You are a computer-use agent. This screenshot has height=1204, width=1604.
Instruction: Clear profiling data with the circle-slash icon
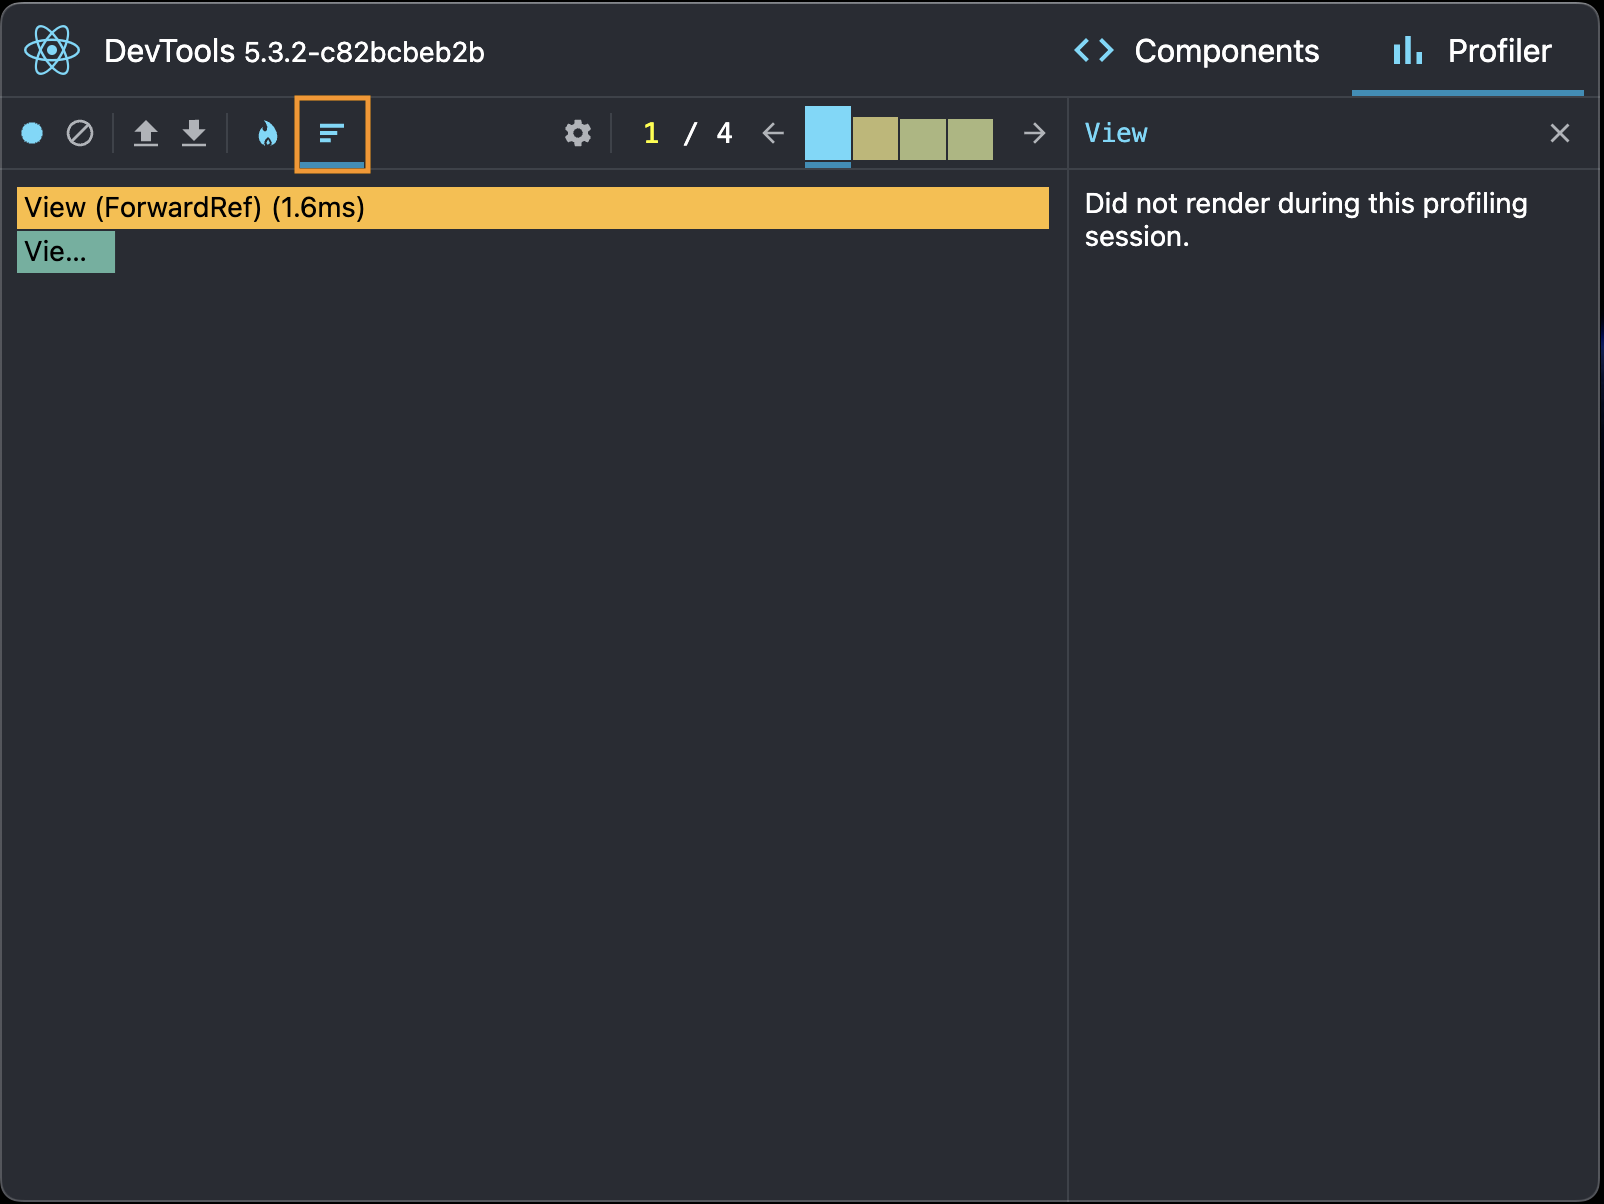pyautogui.click(x=80, y=133)
